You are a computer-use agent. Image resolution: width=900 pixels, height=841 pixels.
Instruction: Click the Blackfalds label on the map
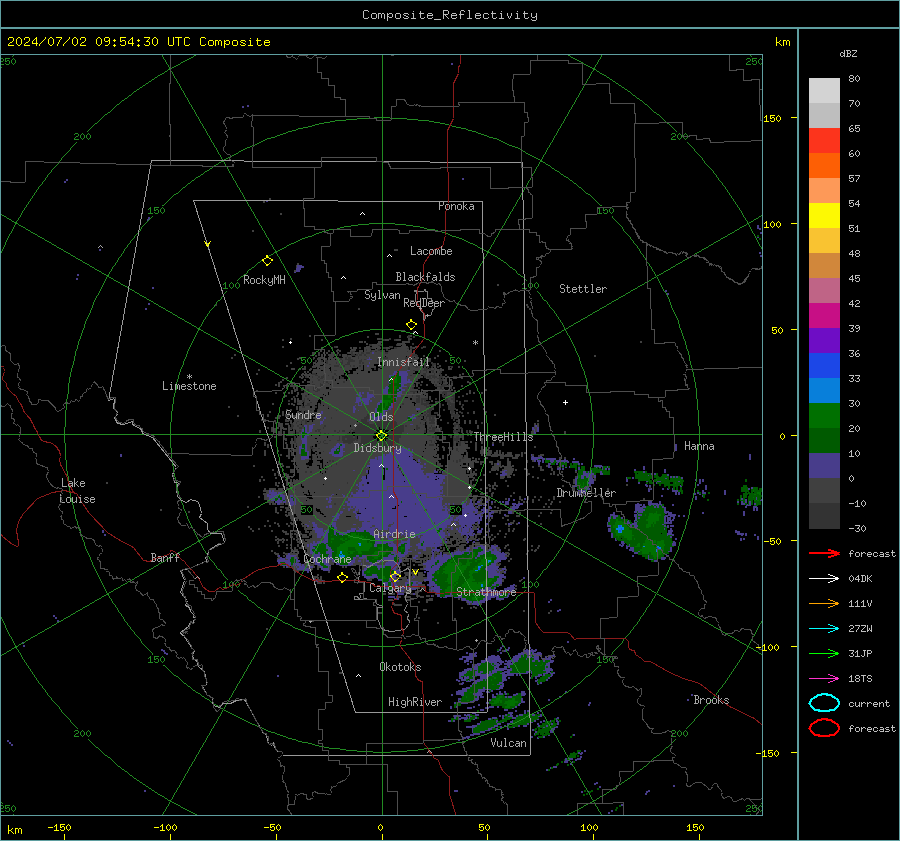[425, 277]
